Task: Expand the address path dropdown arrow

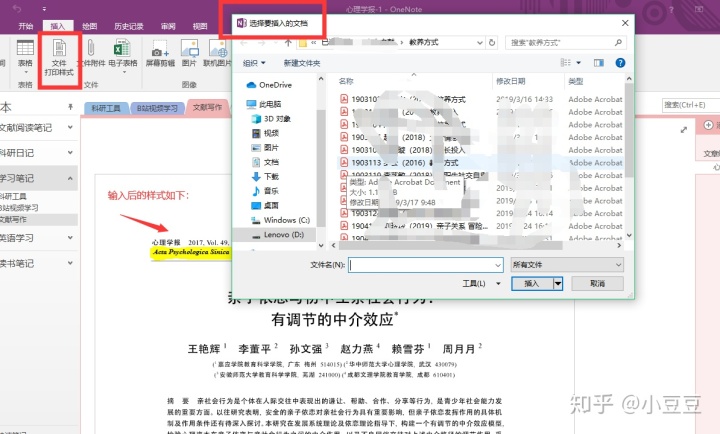Action: coord(479,43)
